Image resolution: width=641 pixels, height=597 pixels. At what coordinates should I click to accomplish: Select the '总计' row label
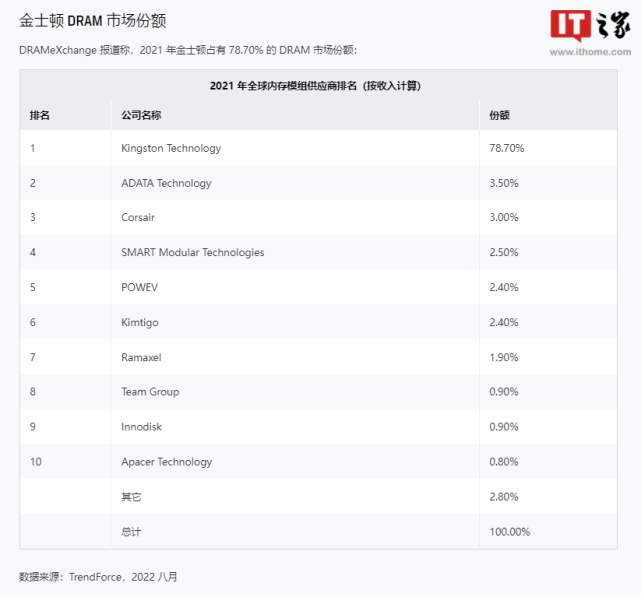pos(131,532)
